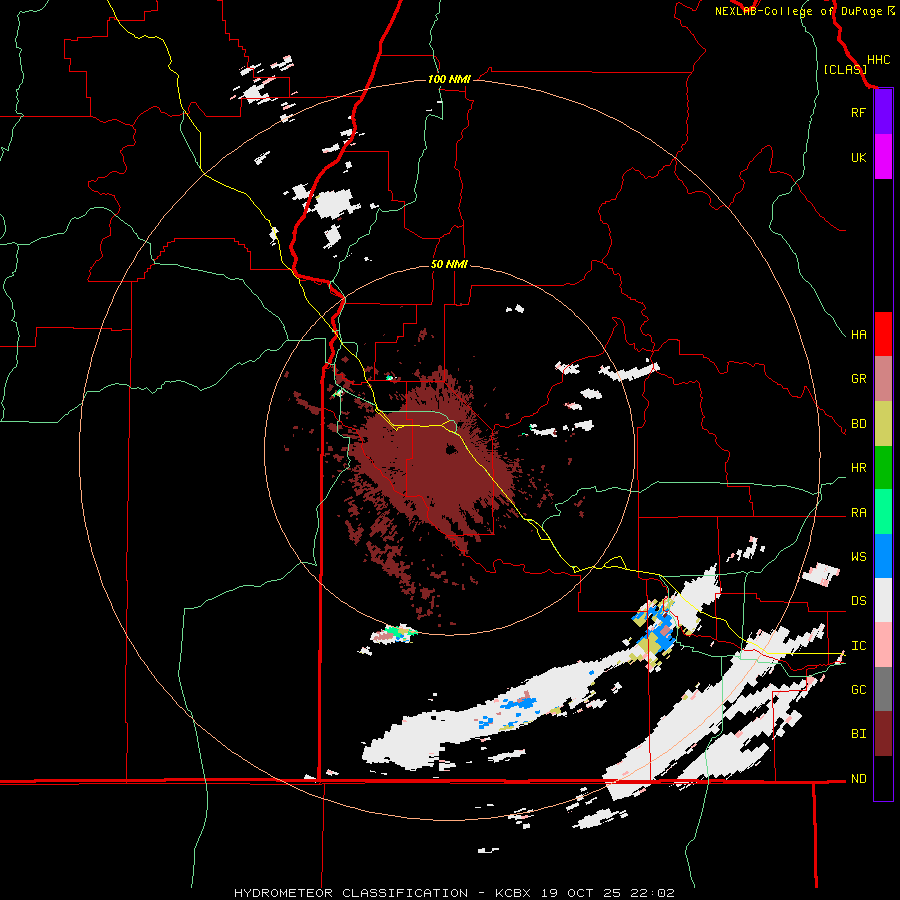This screenshot has height=900, width=900.
Task: Click the IC pink legend swatch
Action: pos(883,645)
